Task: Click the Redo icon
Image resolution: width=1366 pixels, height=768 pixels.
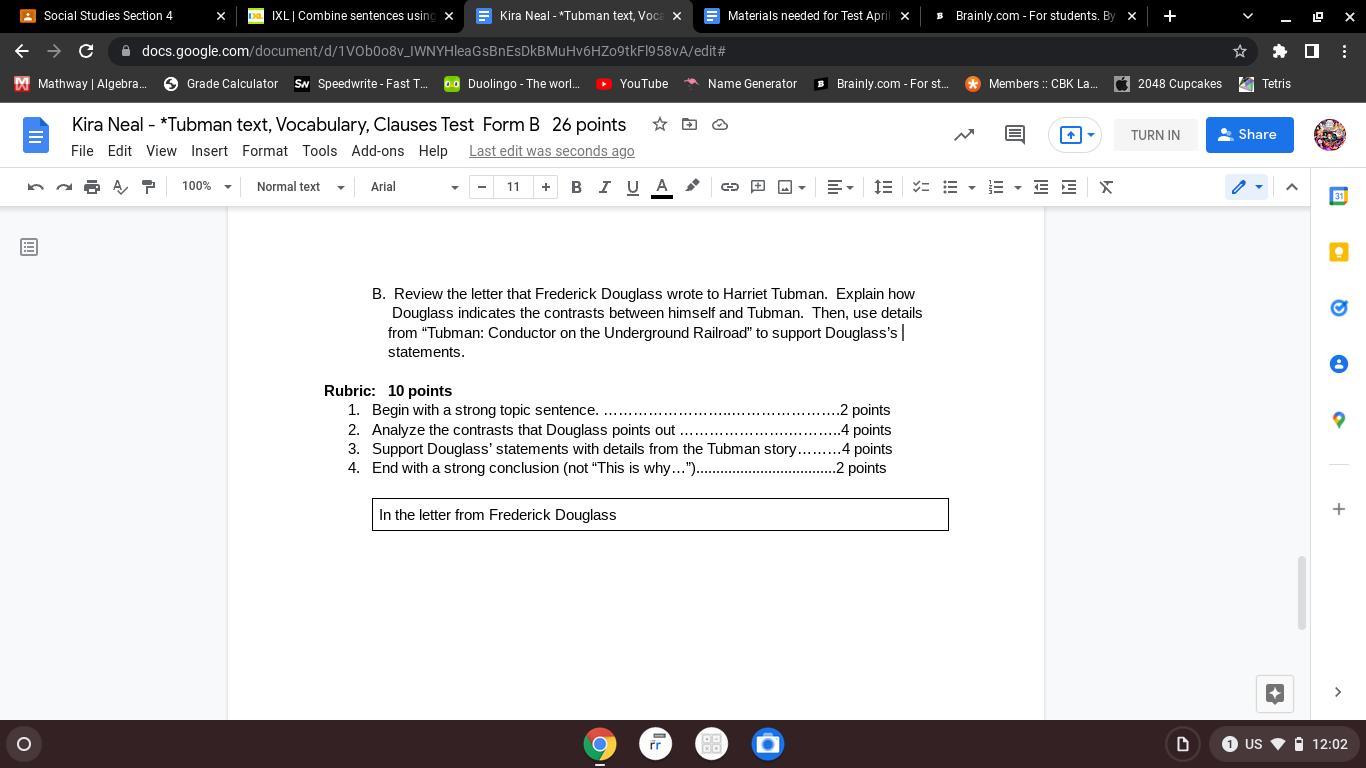Action: (64, 187)
